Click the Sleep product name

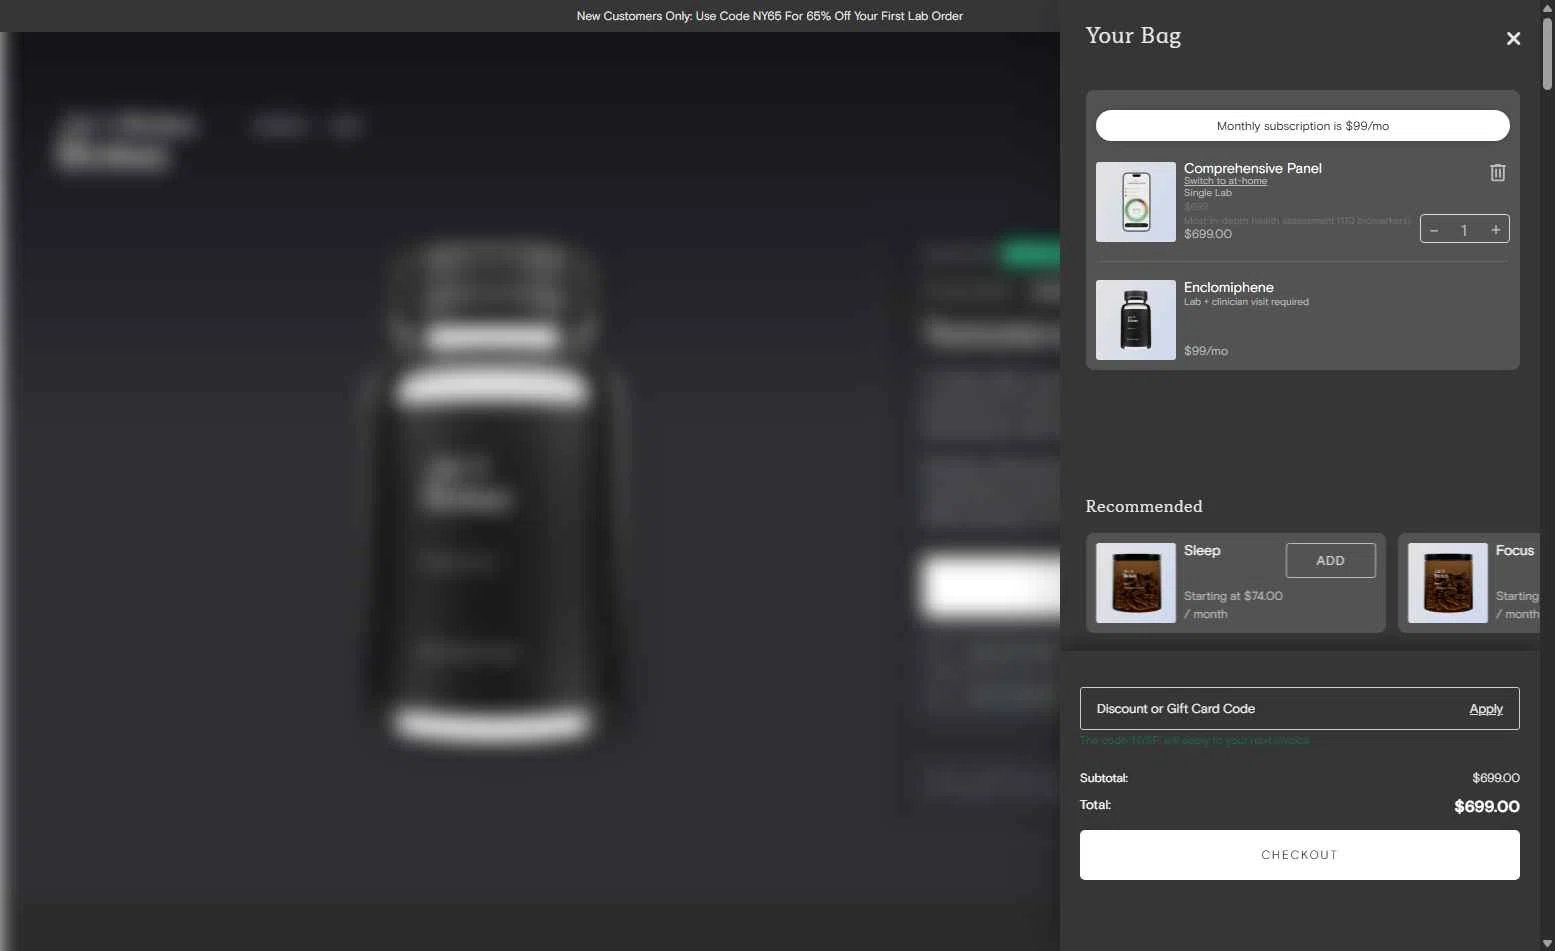click(x=1202, y=551)
